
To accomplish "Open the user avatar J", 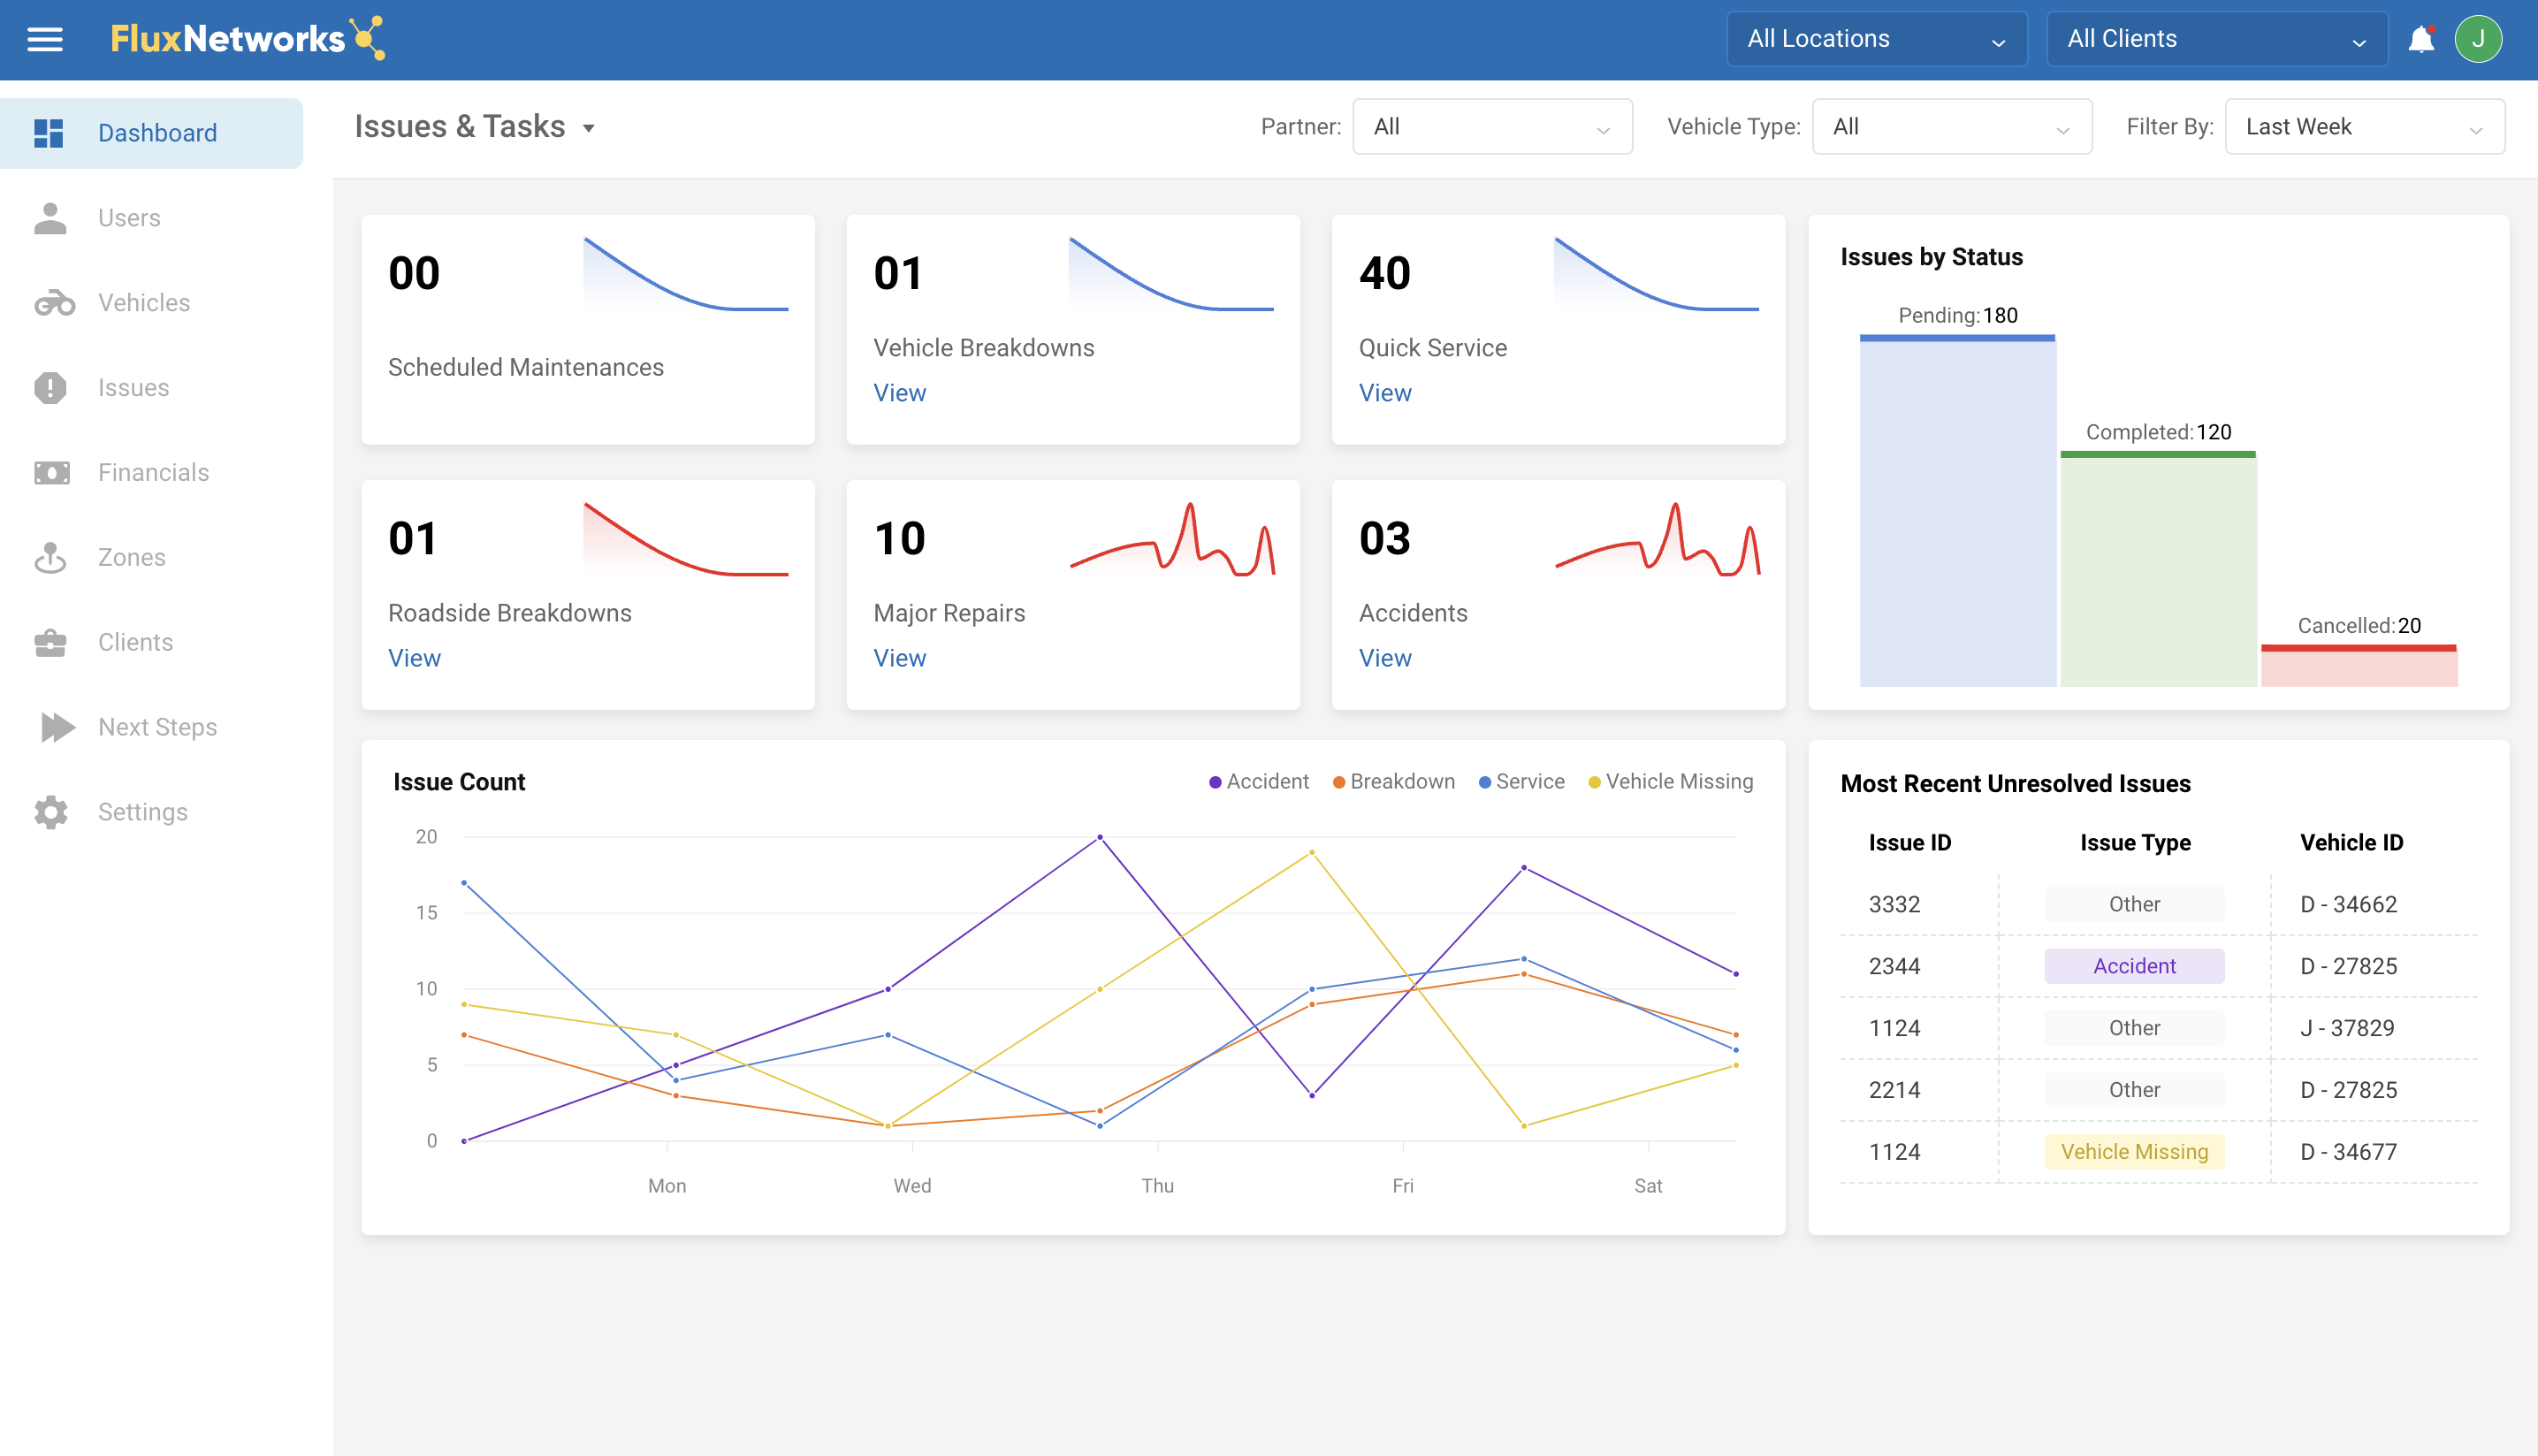I will point(2477,39).
